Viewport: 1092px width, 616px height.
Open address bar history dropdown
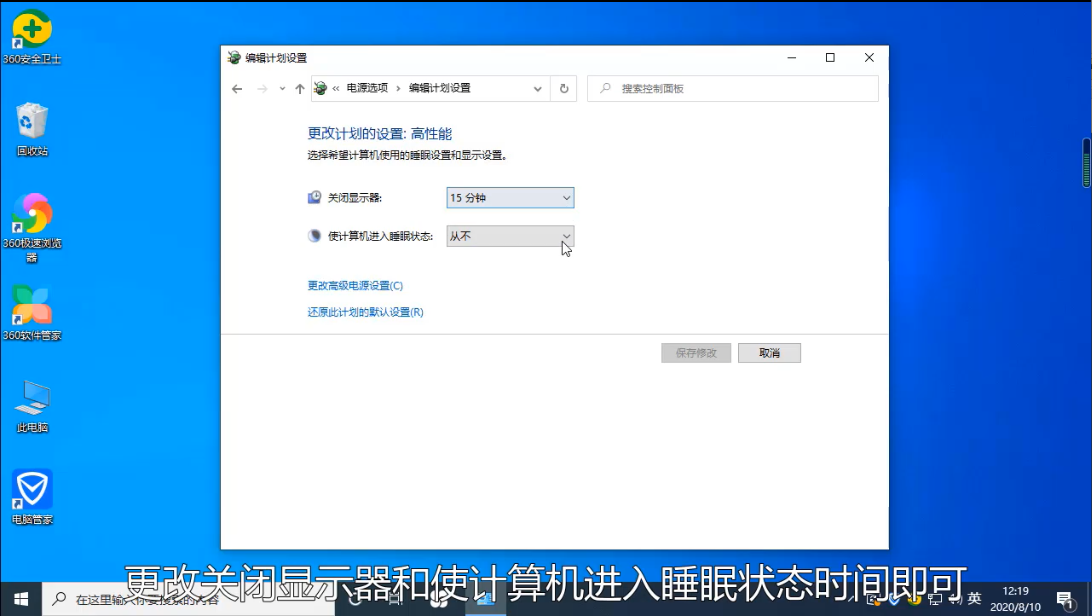coord(538,89)
